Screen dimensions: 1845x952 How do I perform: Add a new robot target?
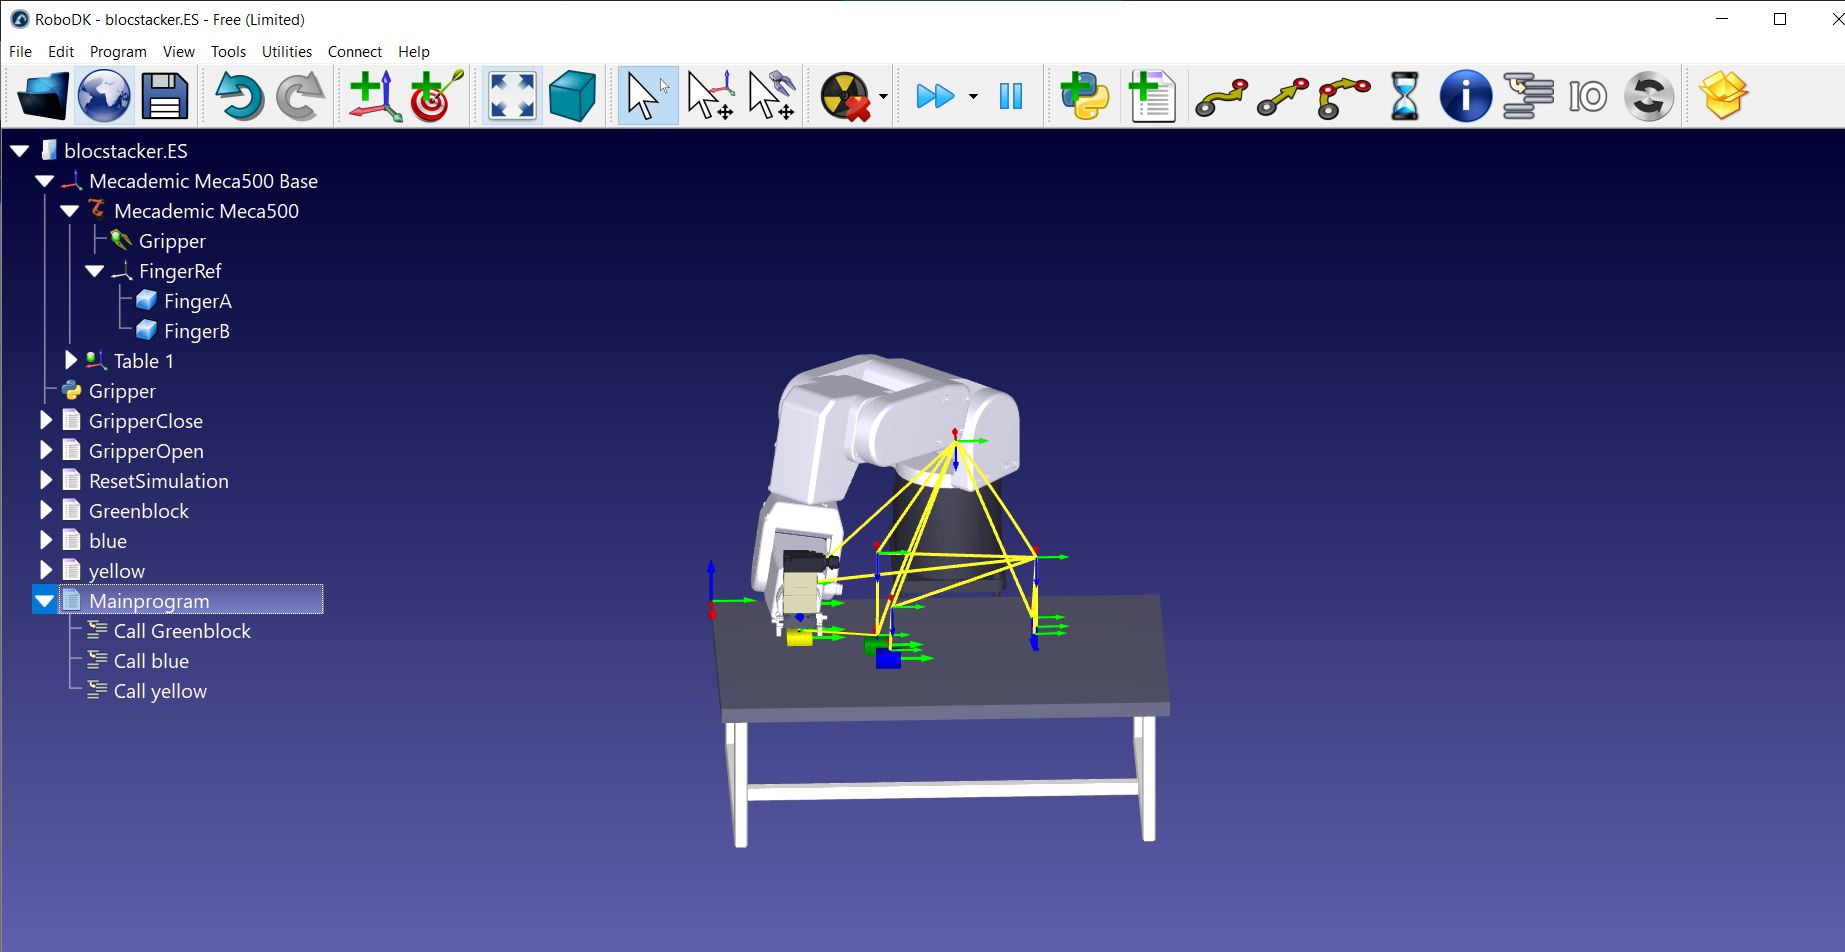point(436,96)
